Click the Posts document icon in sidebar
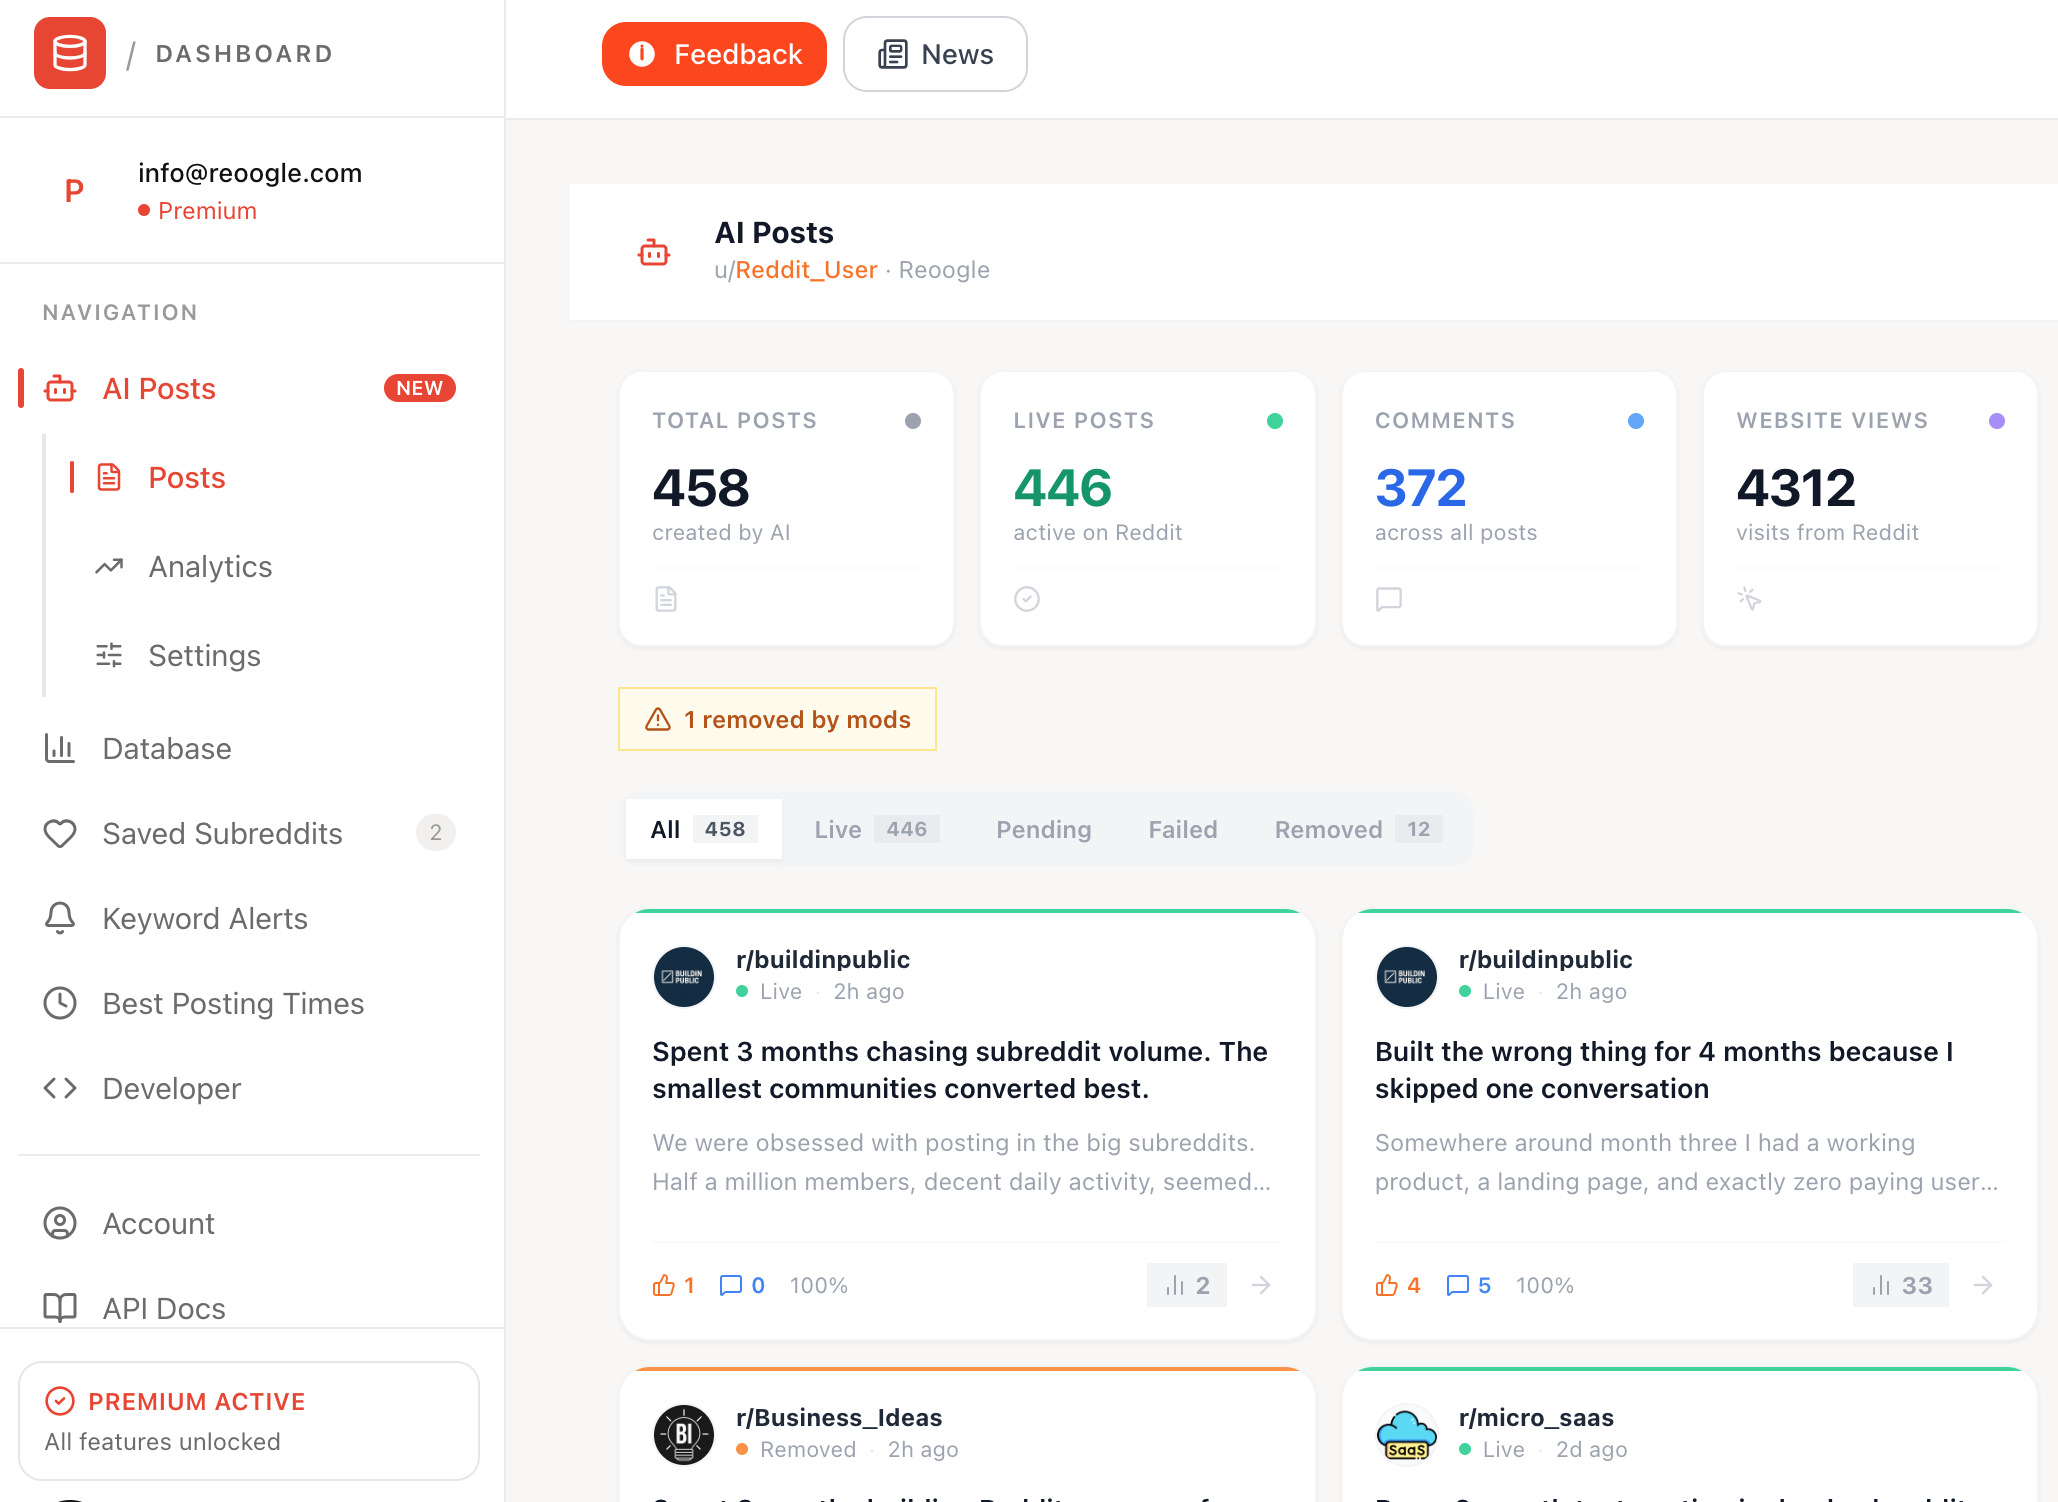The width and height of the screenshot is (2058, 1502). click(109, 477)
